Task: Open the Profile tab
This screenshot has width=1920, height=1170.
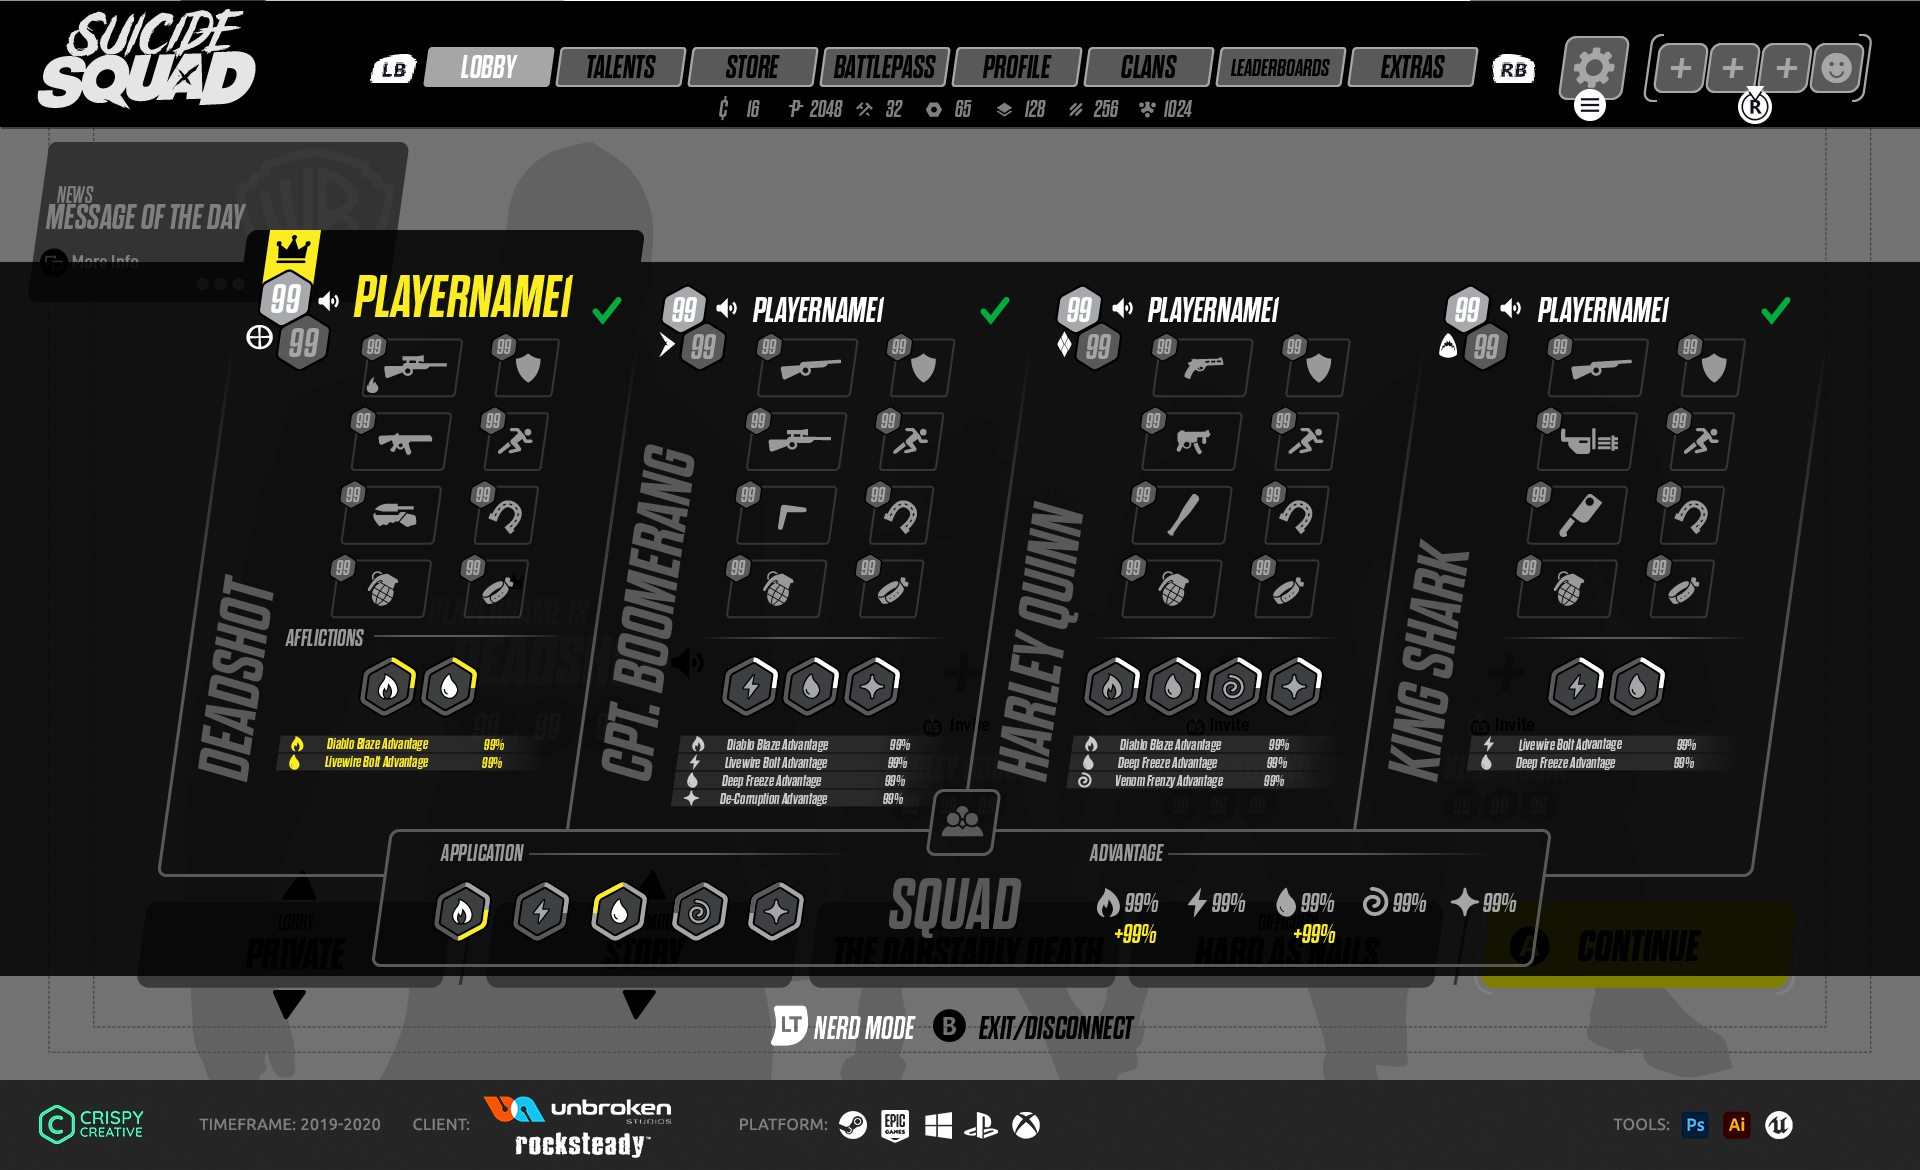Action: pos(1016,67)
